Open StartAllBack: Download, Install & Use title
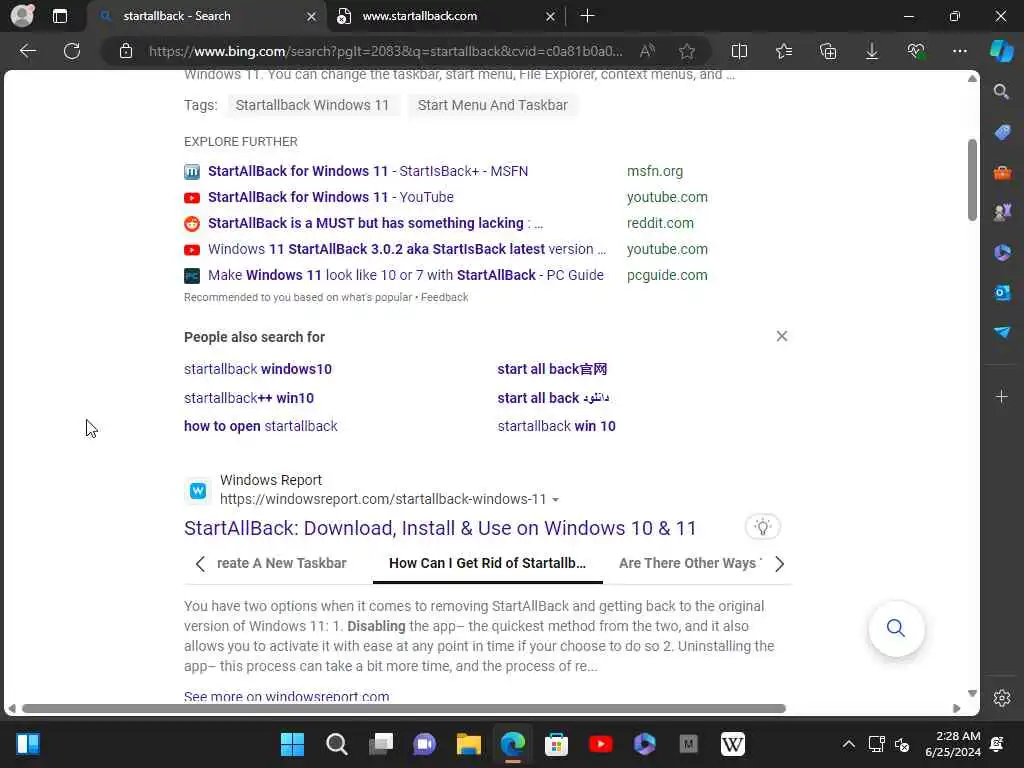This screenshot has height=768, width=1024. (440, 528)
